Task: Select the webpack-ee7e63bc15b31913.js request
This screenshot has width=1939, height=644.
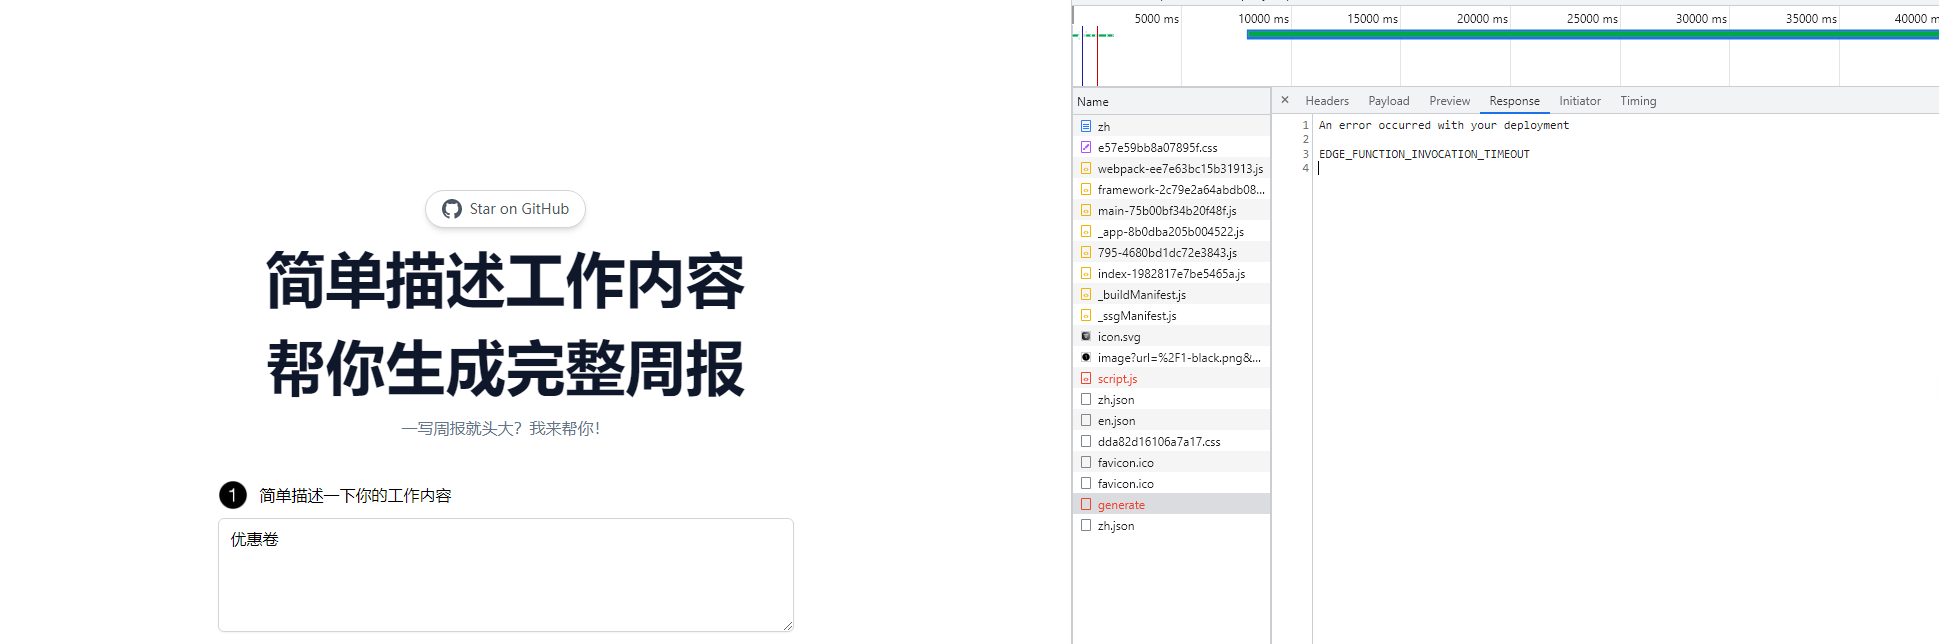Action: pos(1171,169)
